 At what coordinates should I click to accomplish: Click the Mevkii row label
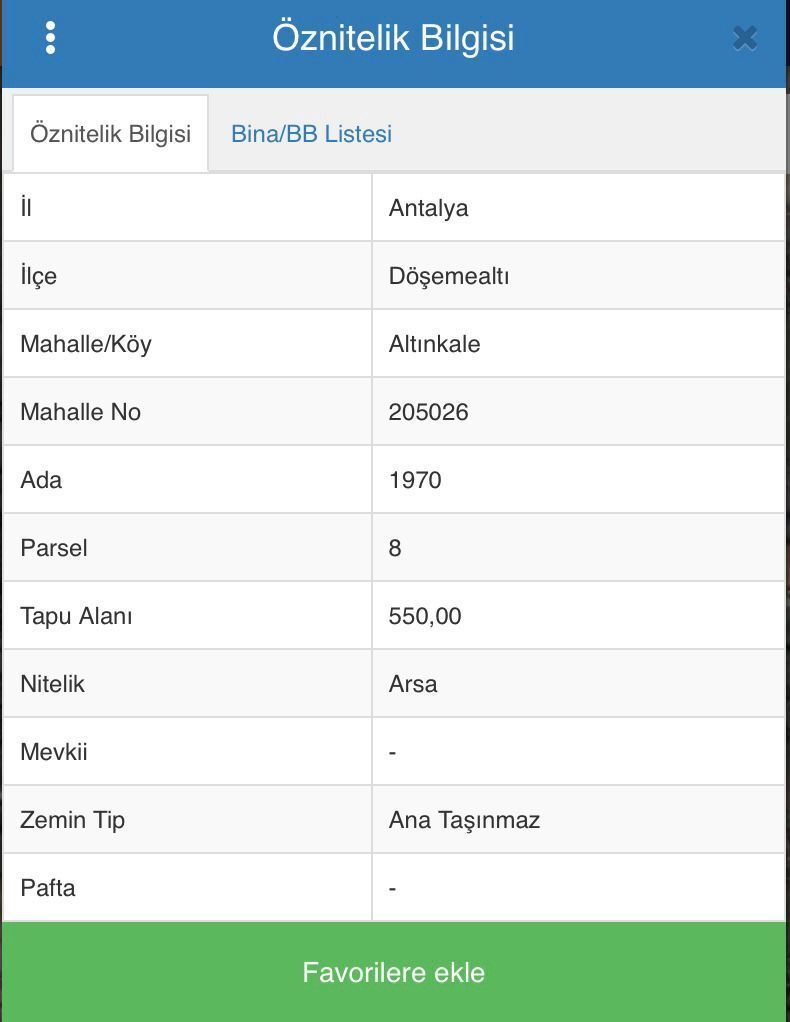(x=54, y=752)
